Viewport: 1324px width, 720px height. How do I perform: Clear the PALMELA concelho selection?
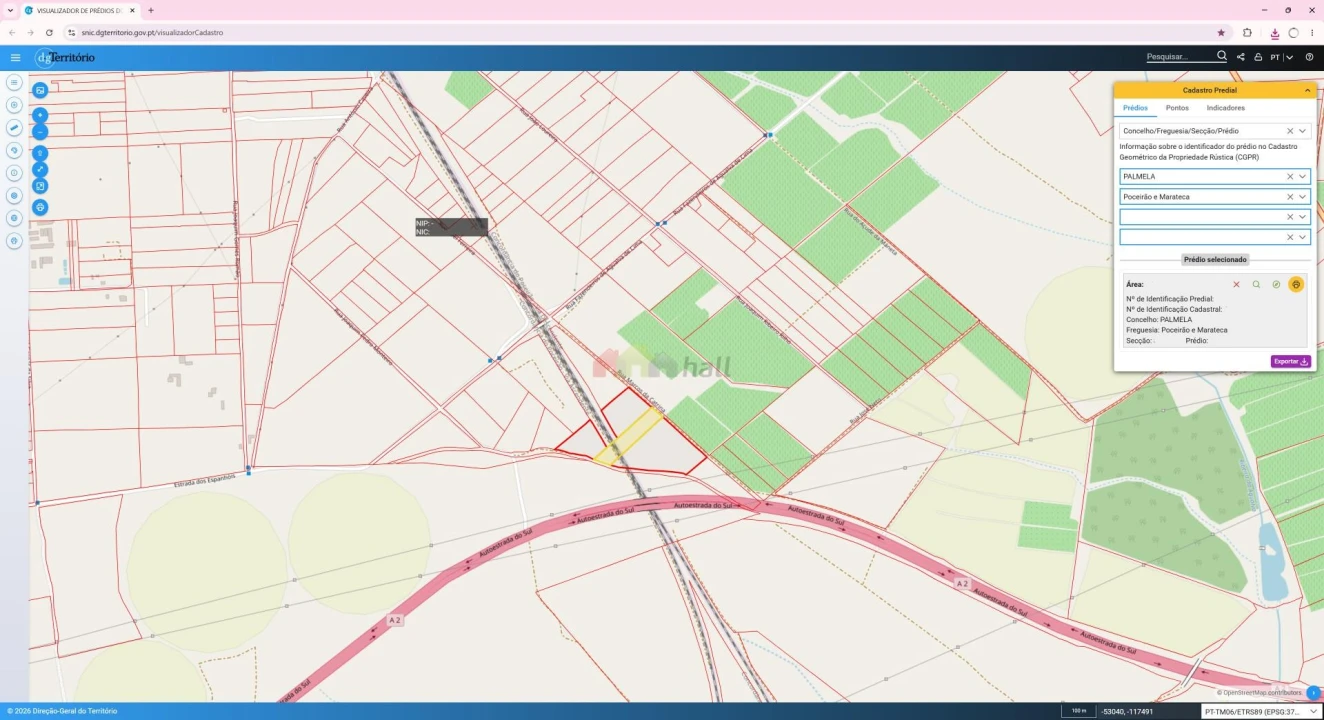click(x=1290, y=176)
